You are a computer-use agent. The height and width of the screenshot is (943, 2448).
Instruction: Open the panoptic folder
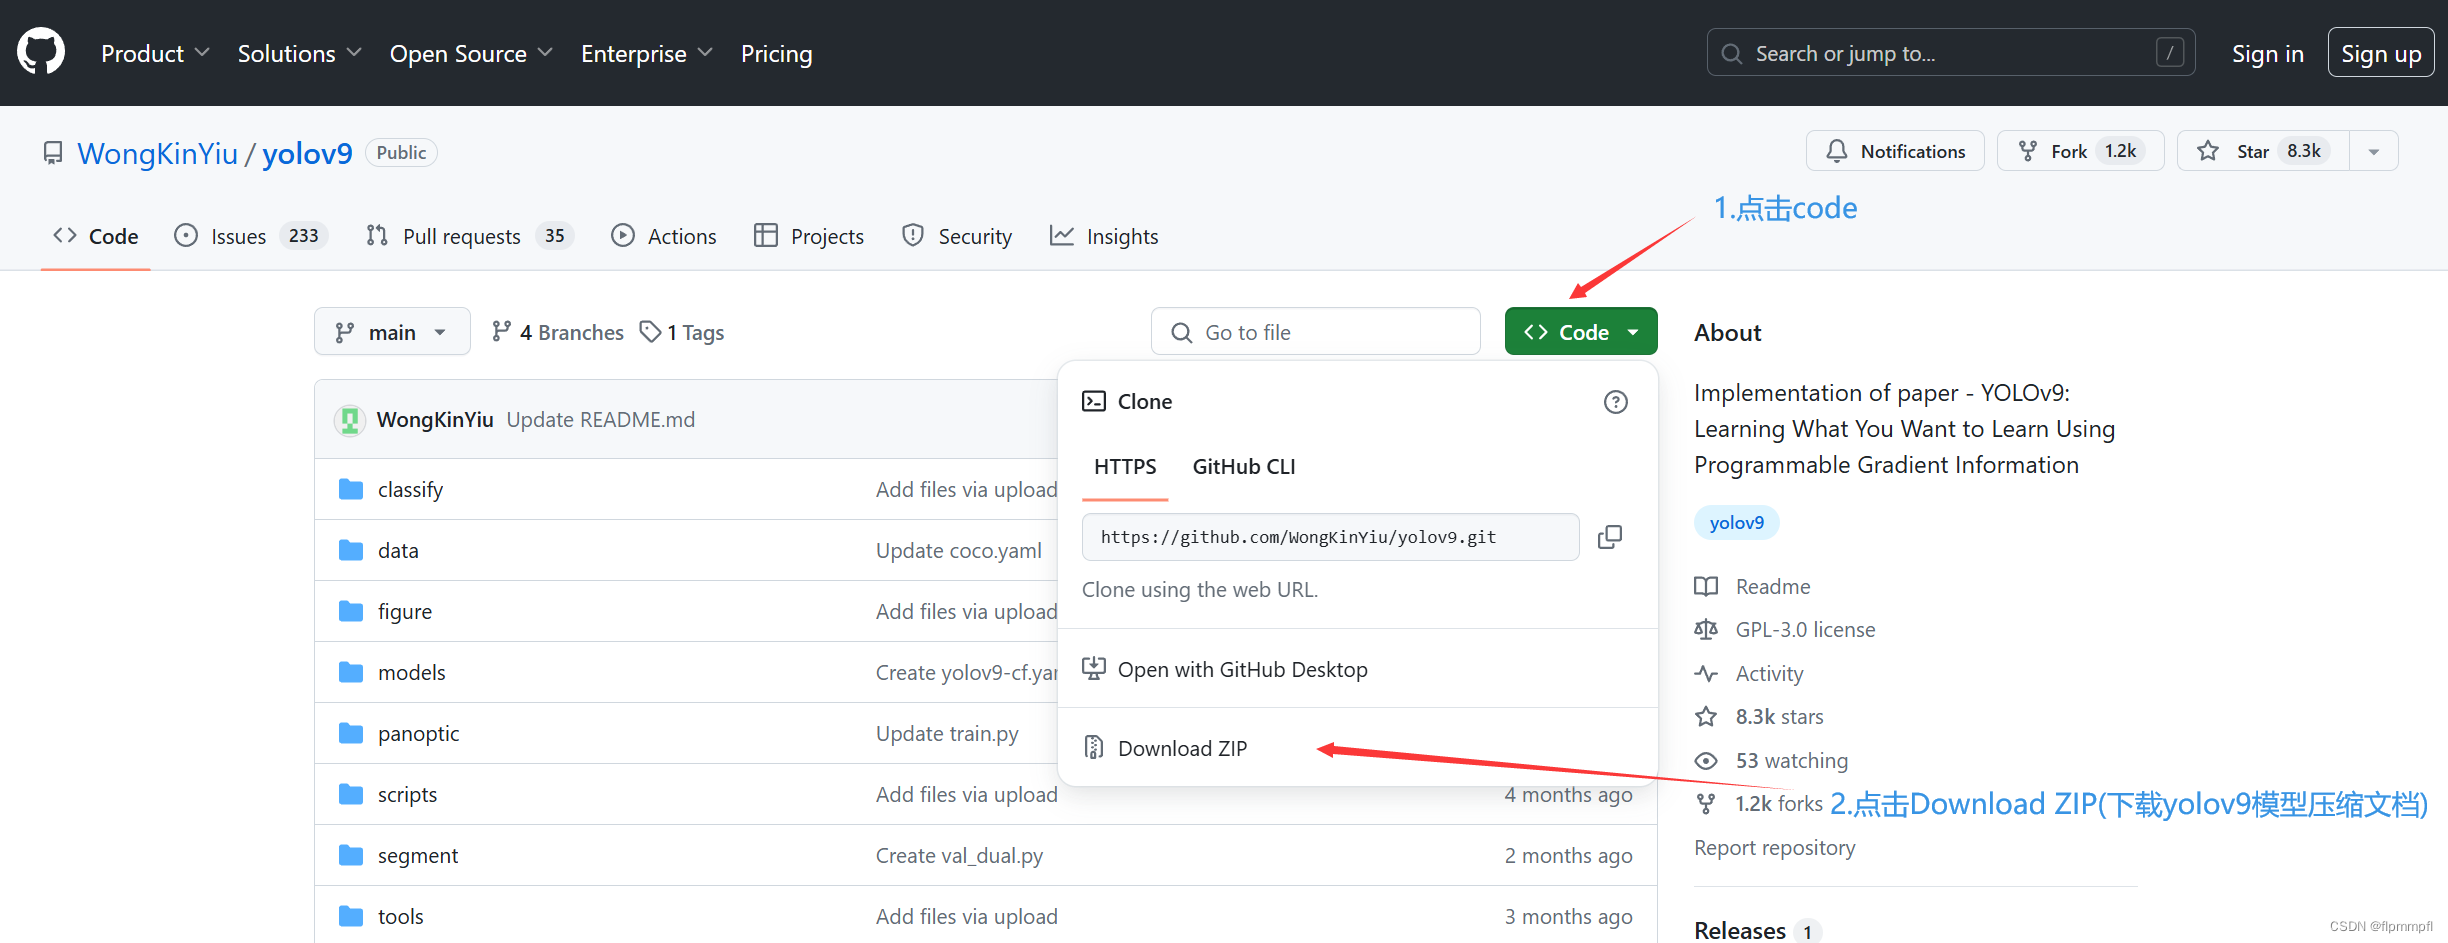coord(419,733)
